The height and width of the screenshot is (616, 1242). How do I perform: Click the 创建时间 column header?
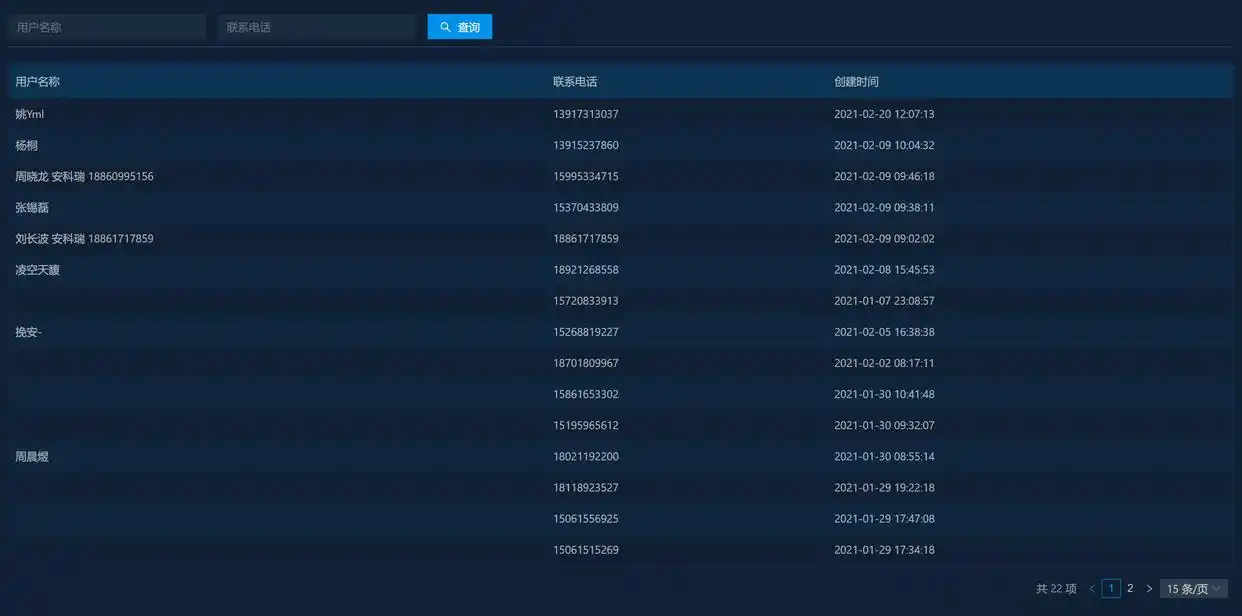pyautogui.click(x=856, y=82)
